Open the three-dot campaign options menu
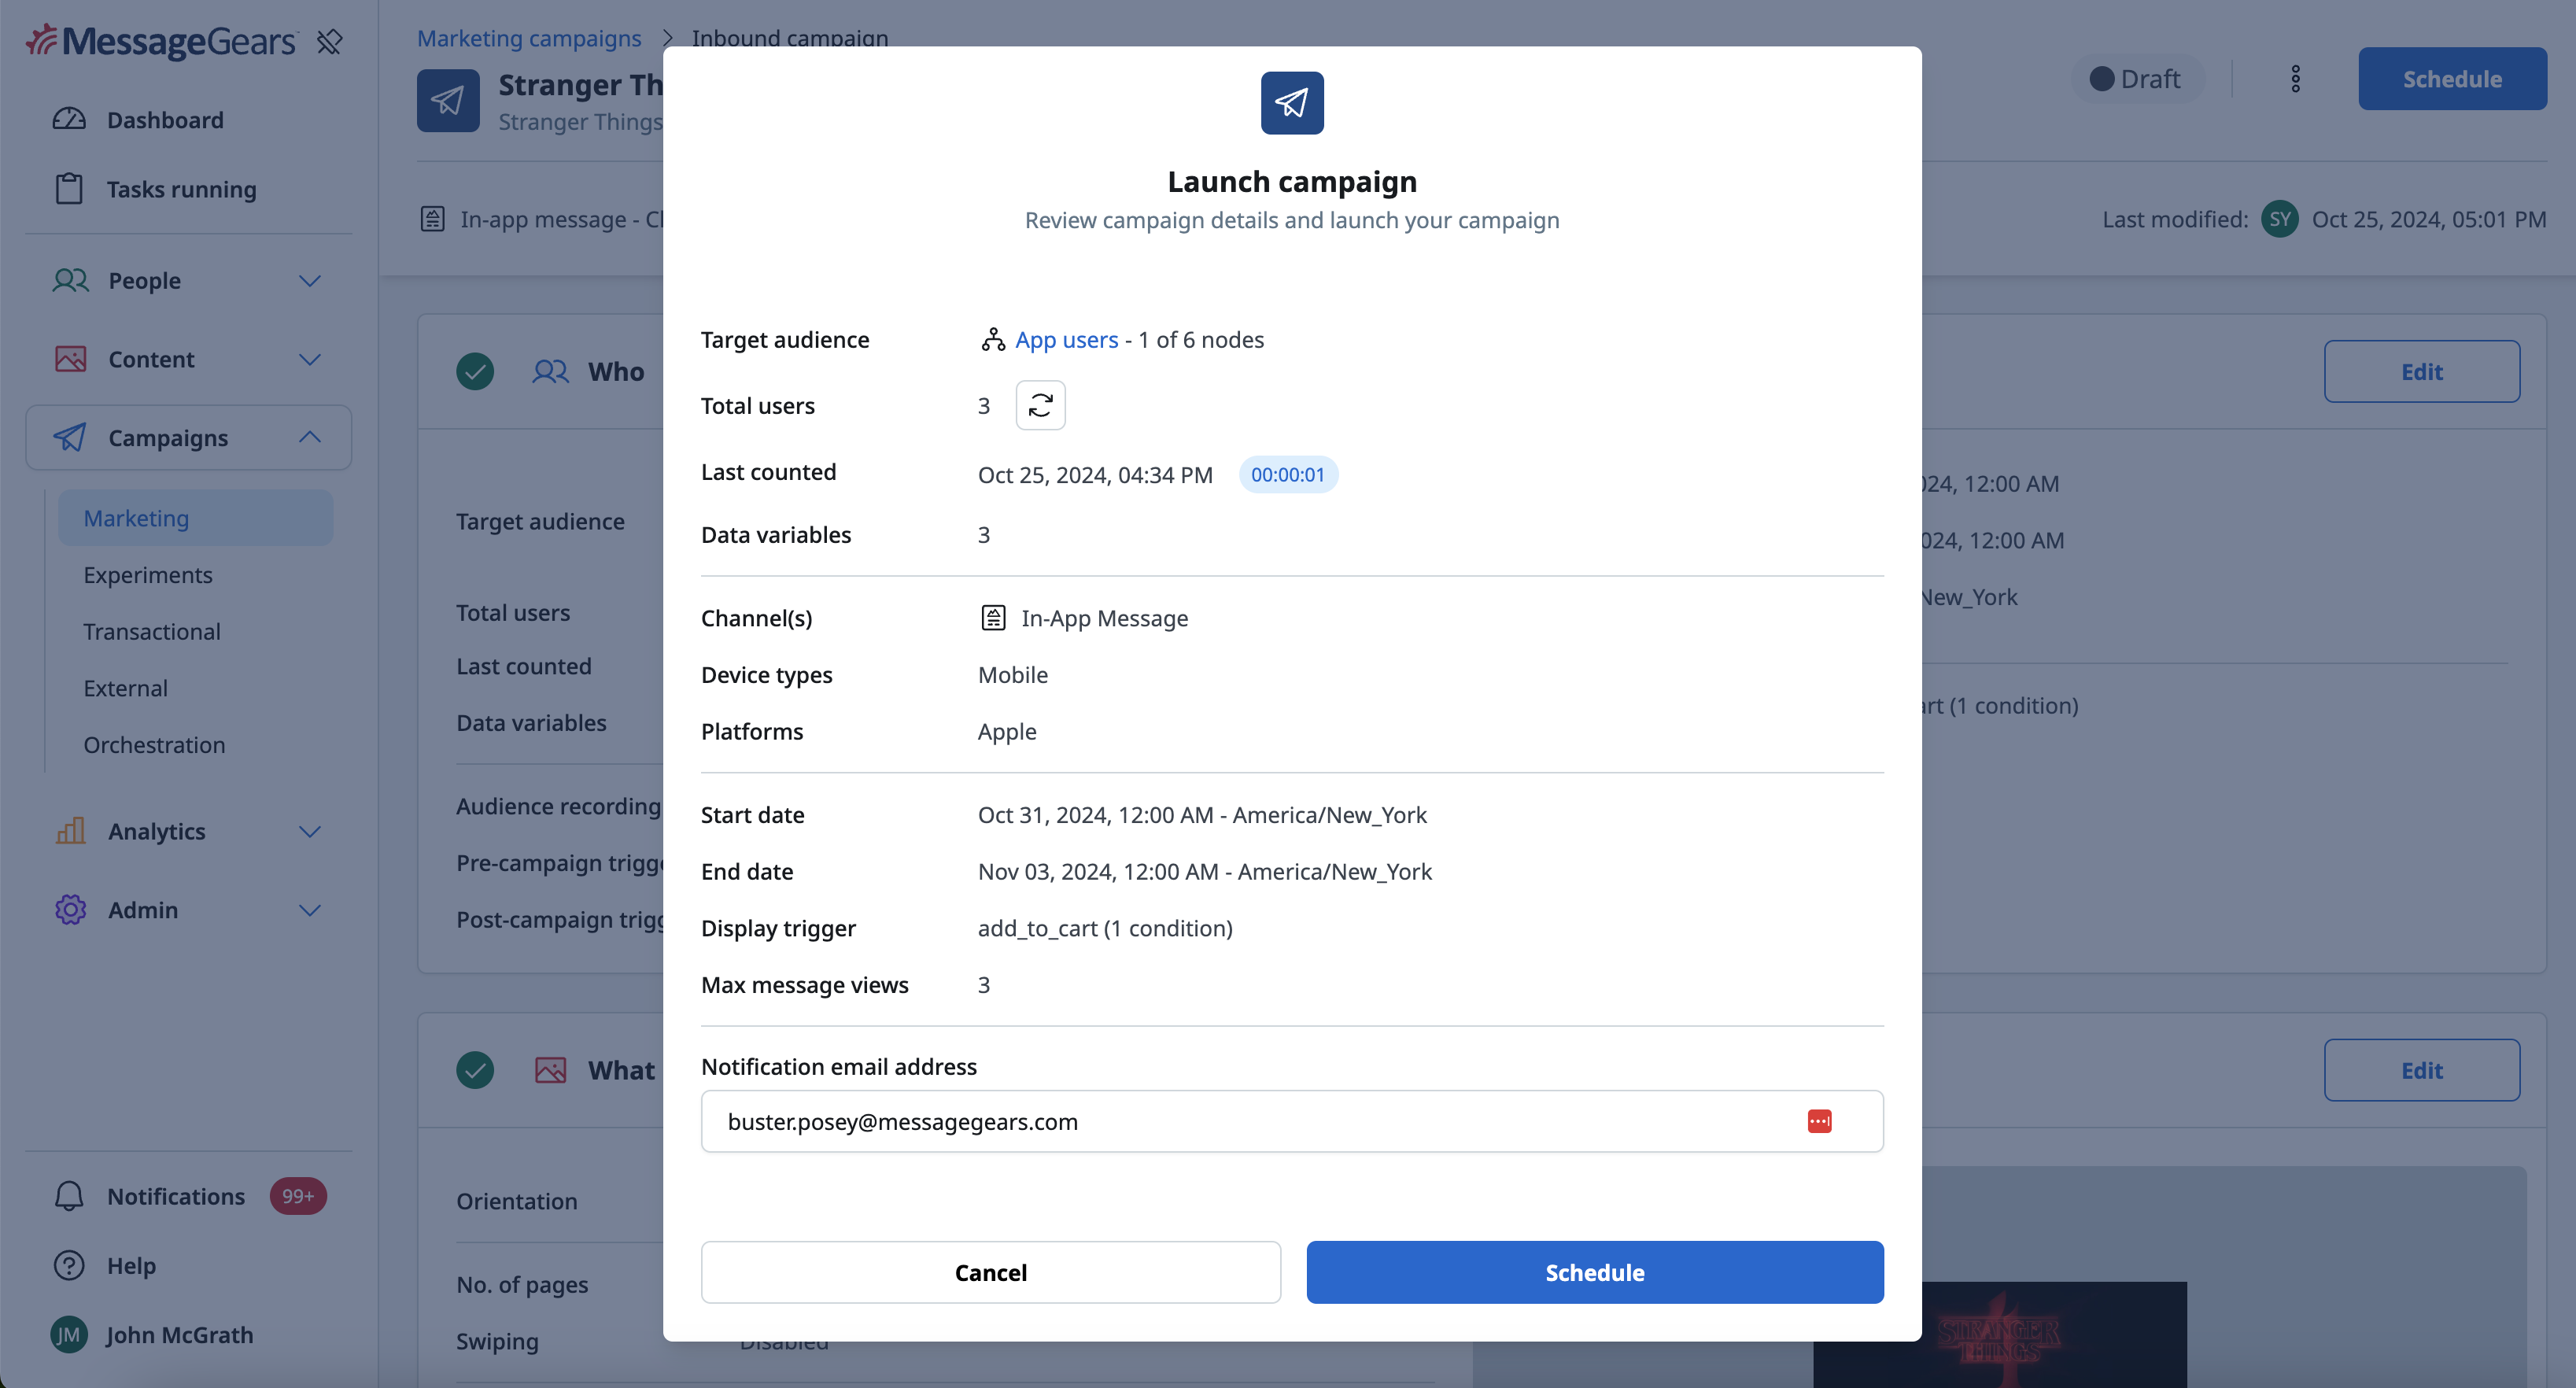2576x1388 pixels. coord(2295,79)
